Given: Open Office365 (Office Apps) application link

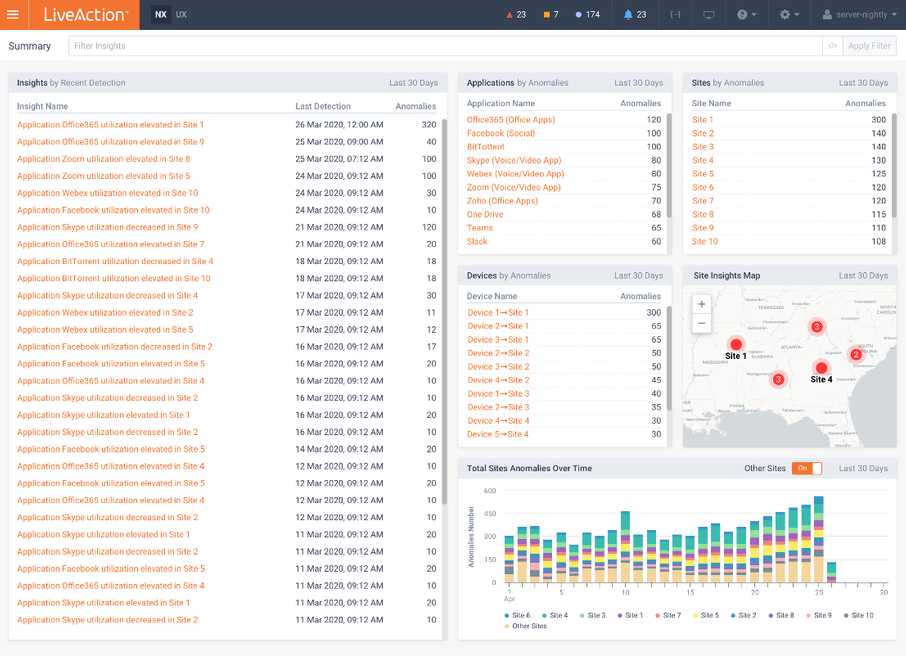Looking at the screenshot, I should (x=511, y=120).
